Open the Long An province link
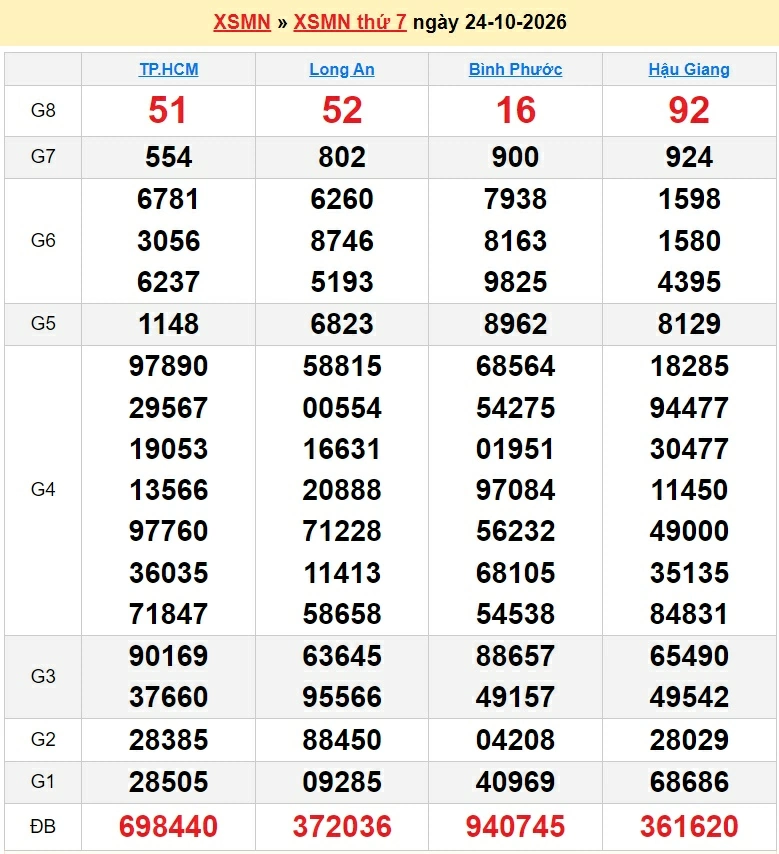 342,69
